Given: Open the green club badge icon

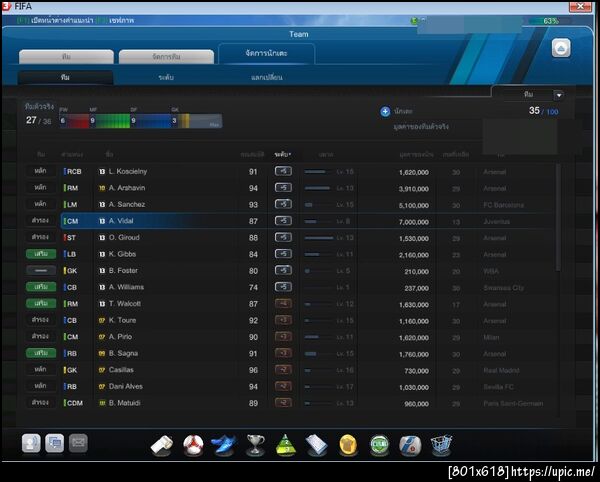Looking at the screenshot, I should (x=379, y=445).
